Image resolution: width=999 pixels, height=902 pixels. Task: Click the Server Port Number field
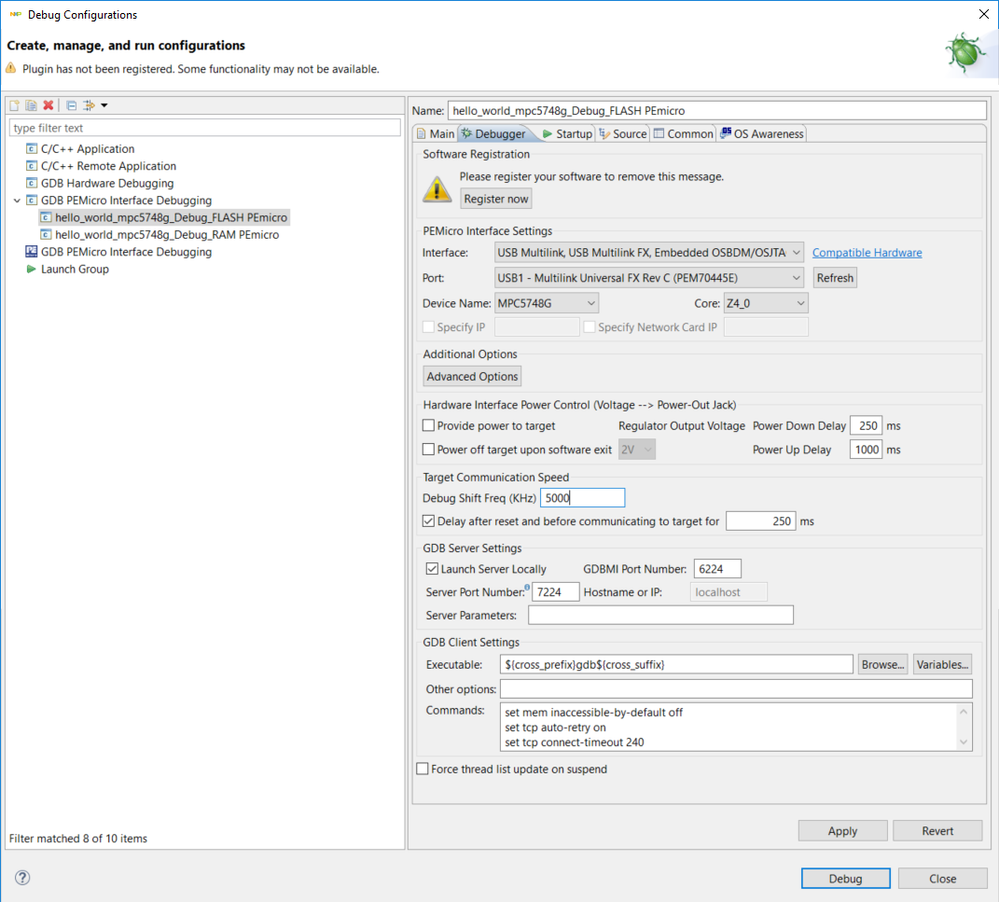556,592
